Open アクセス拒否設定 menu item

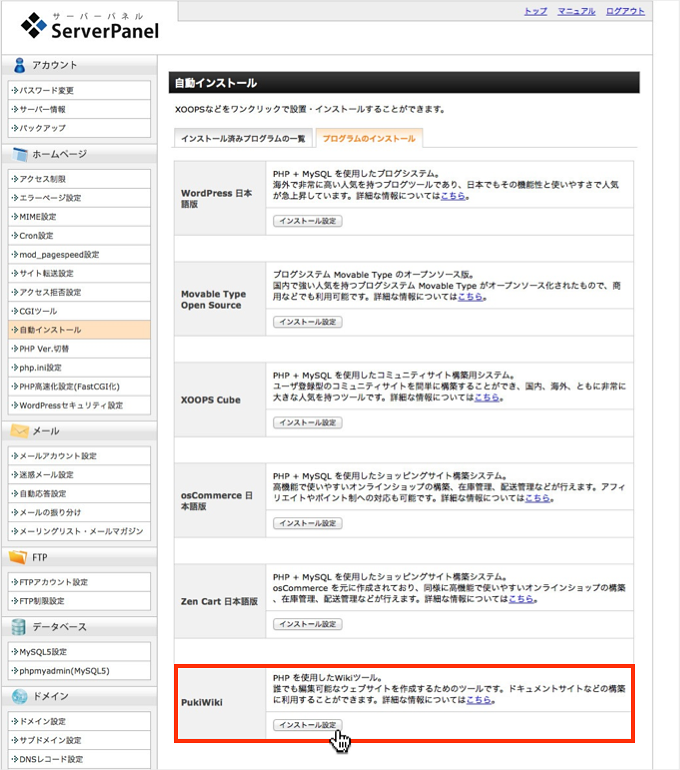tap(80, 292)
